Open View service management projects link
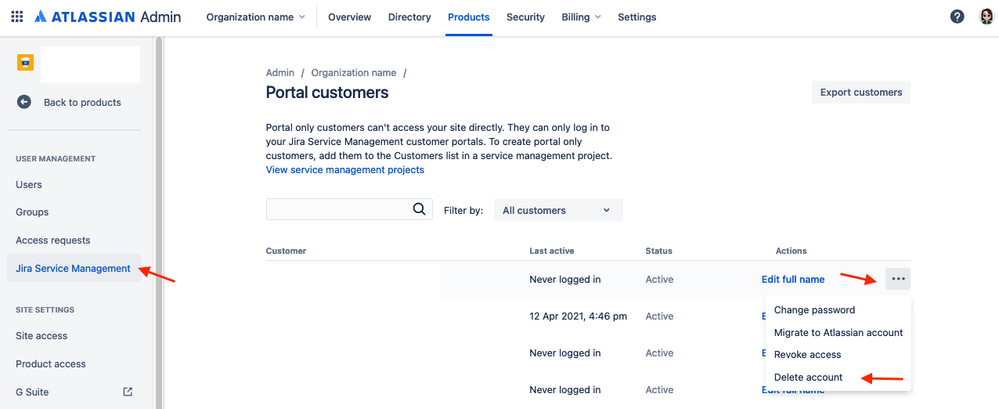The image size is (999, 409). click(x=345, y=169)
